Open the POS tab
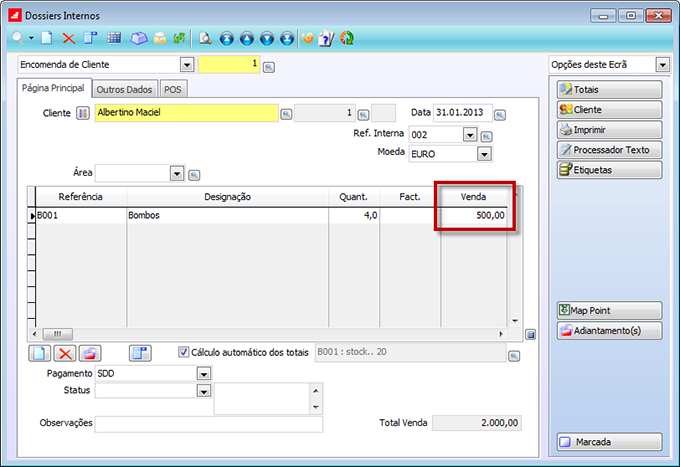This screenshot has height=467, width=680. click(173, 89)
